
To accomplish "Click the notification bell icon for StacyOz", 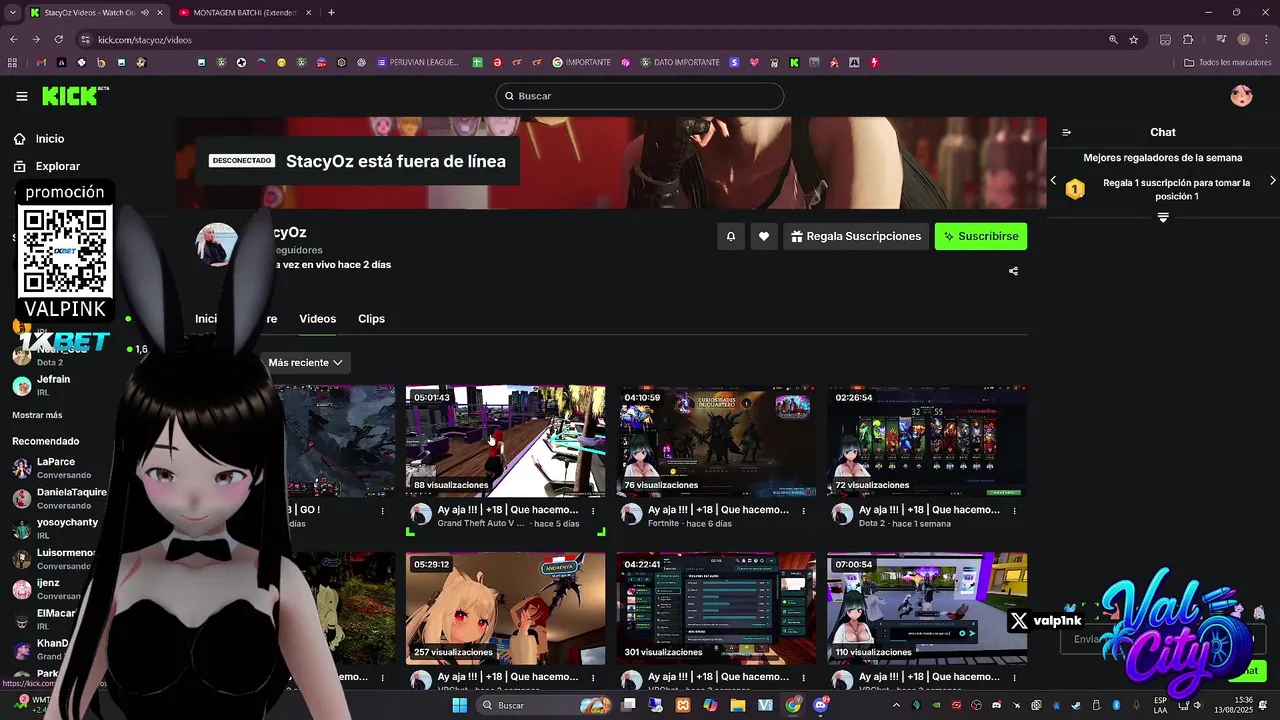I will tap(731, 237).
